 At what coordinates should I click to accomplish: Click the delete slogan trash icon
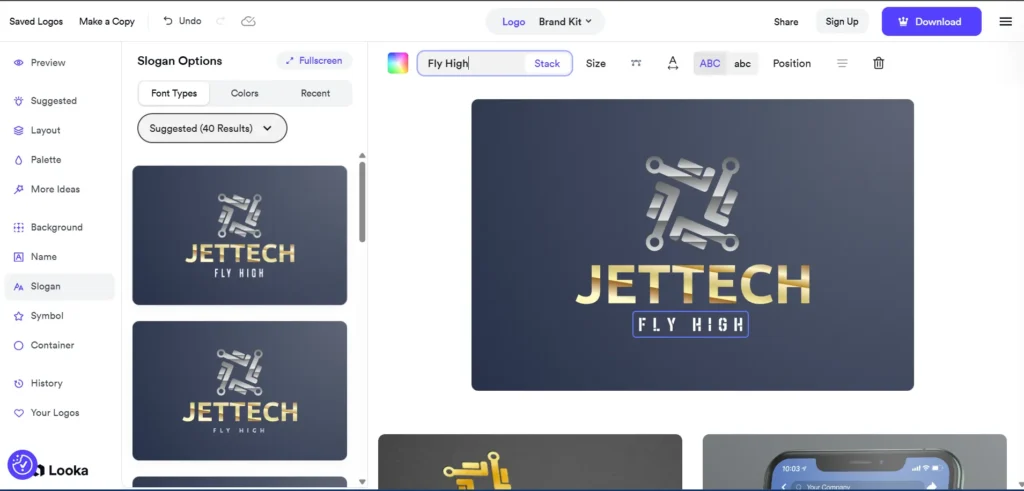coord(878,63)
